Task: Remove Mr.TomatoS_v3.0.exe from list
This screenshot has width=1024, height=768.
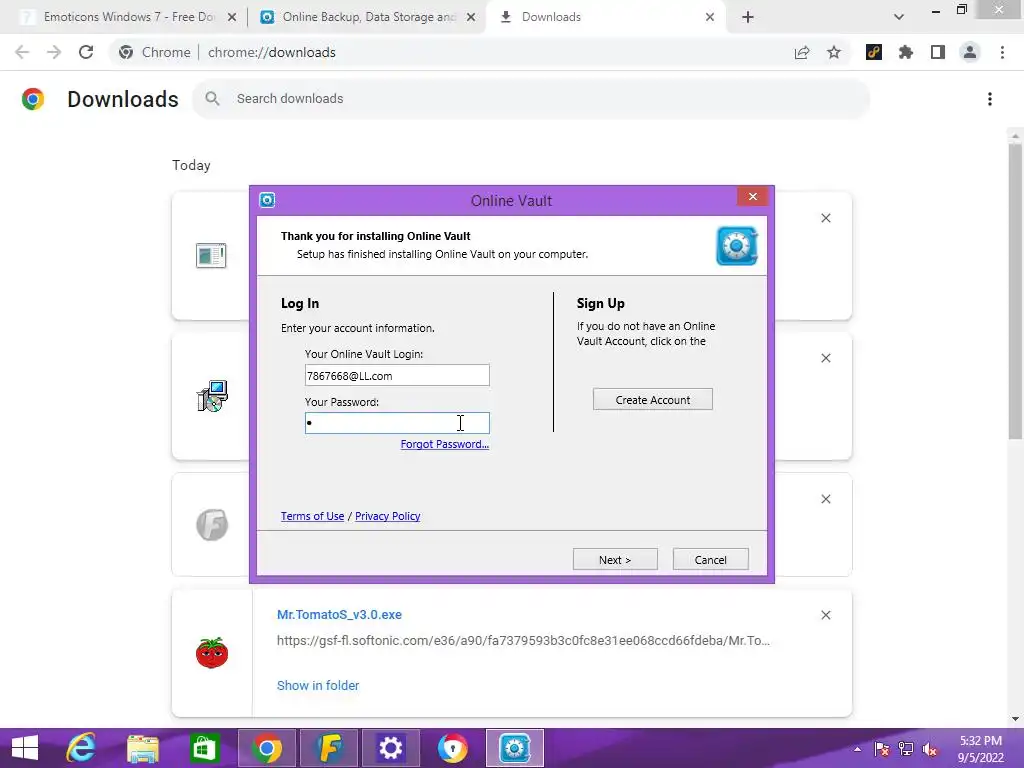Action: [825, 615]
